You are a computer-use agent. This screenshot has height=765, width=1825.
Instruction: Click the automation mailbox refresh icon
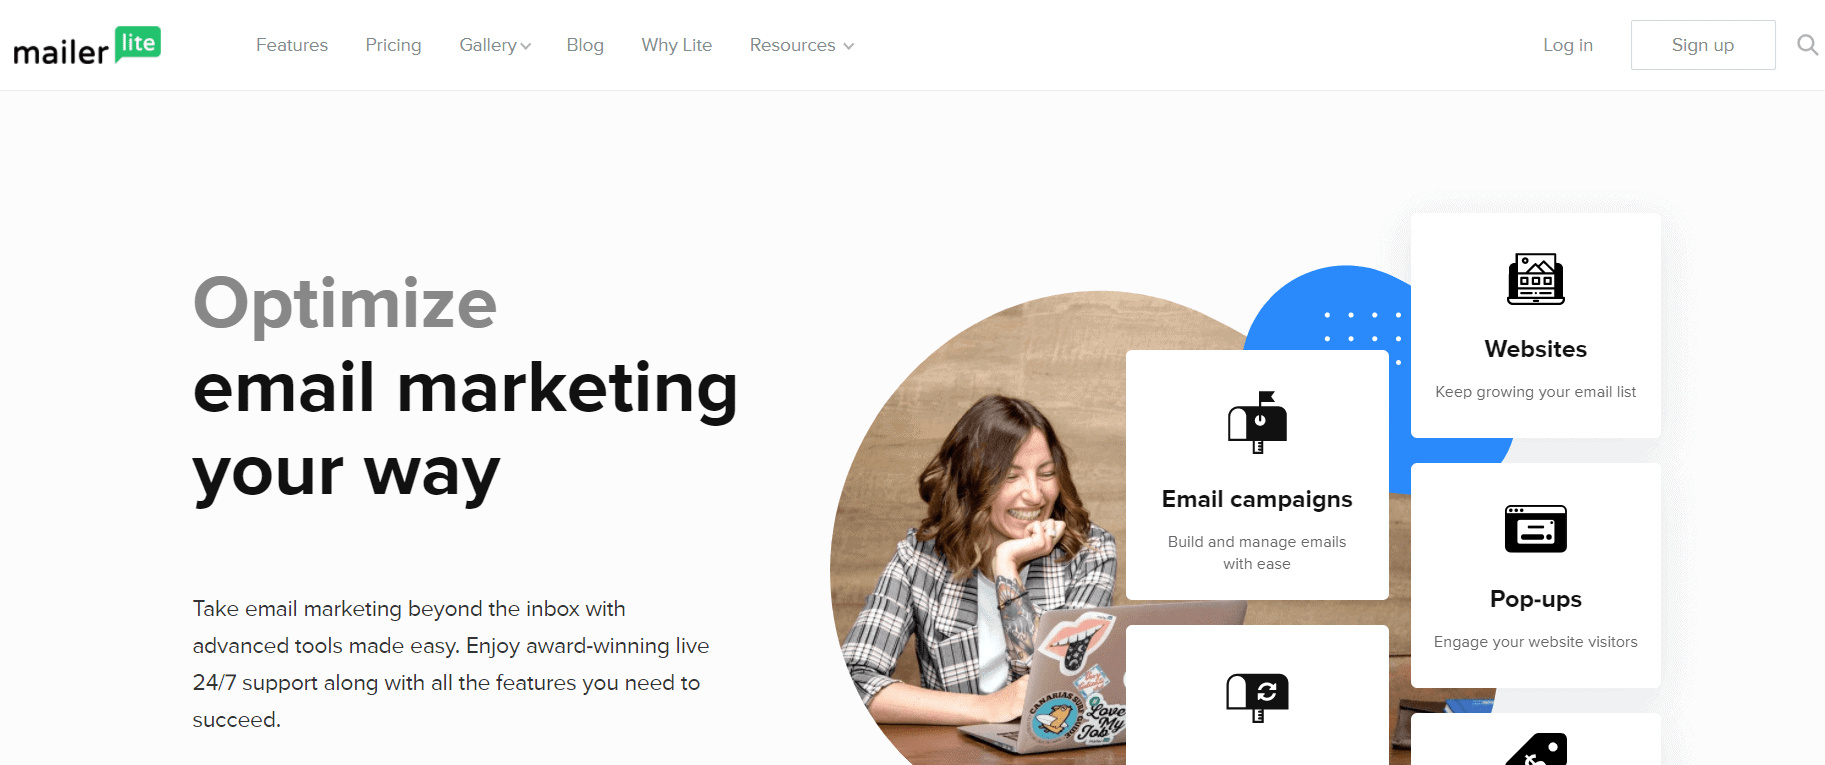coord(1257,697)
